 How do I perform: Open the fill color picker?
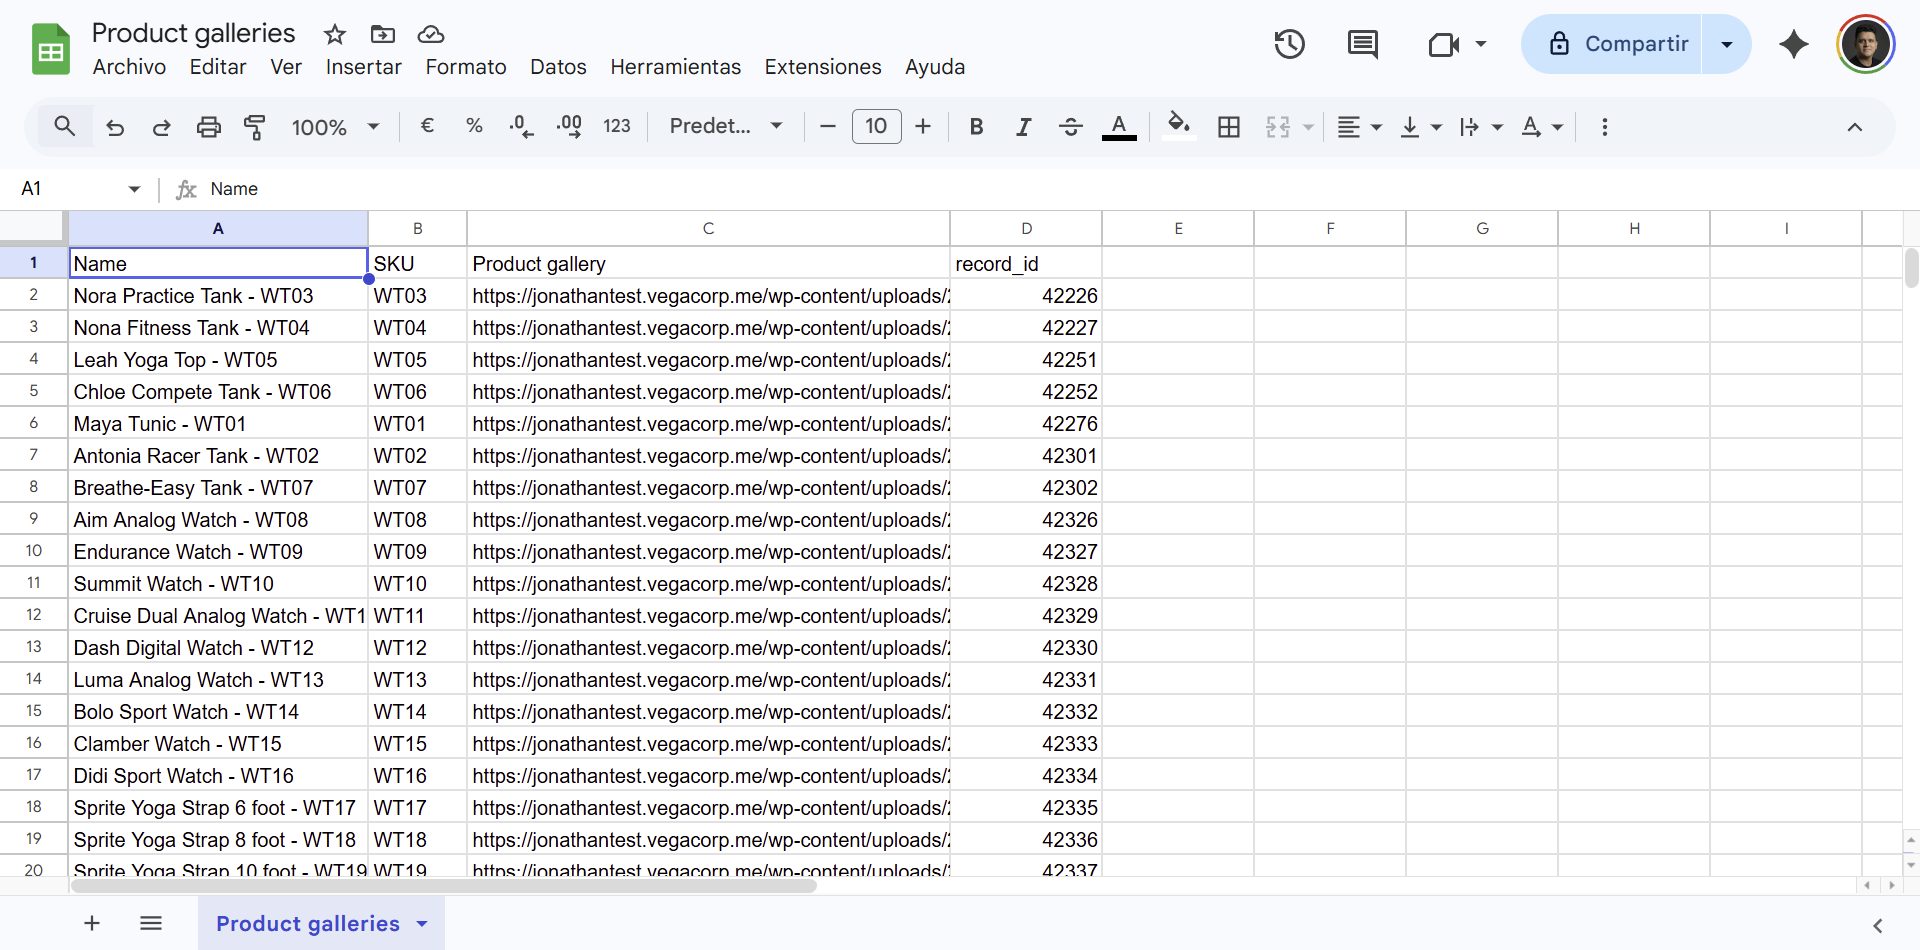click(1179, 126)
